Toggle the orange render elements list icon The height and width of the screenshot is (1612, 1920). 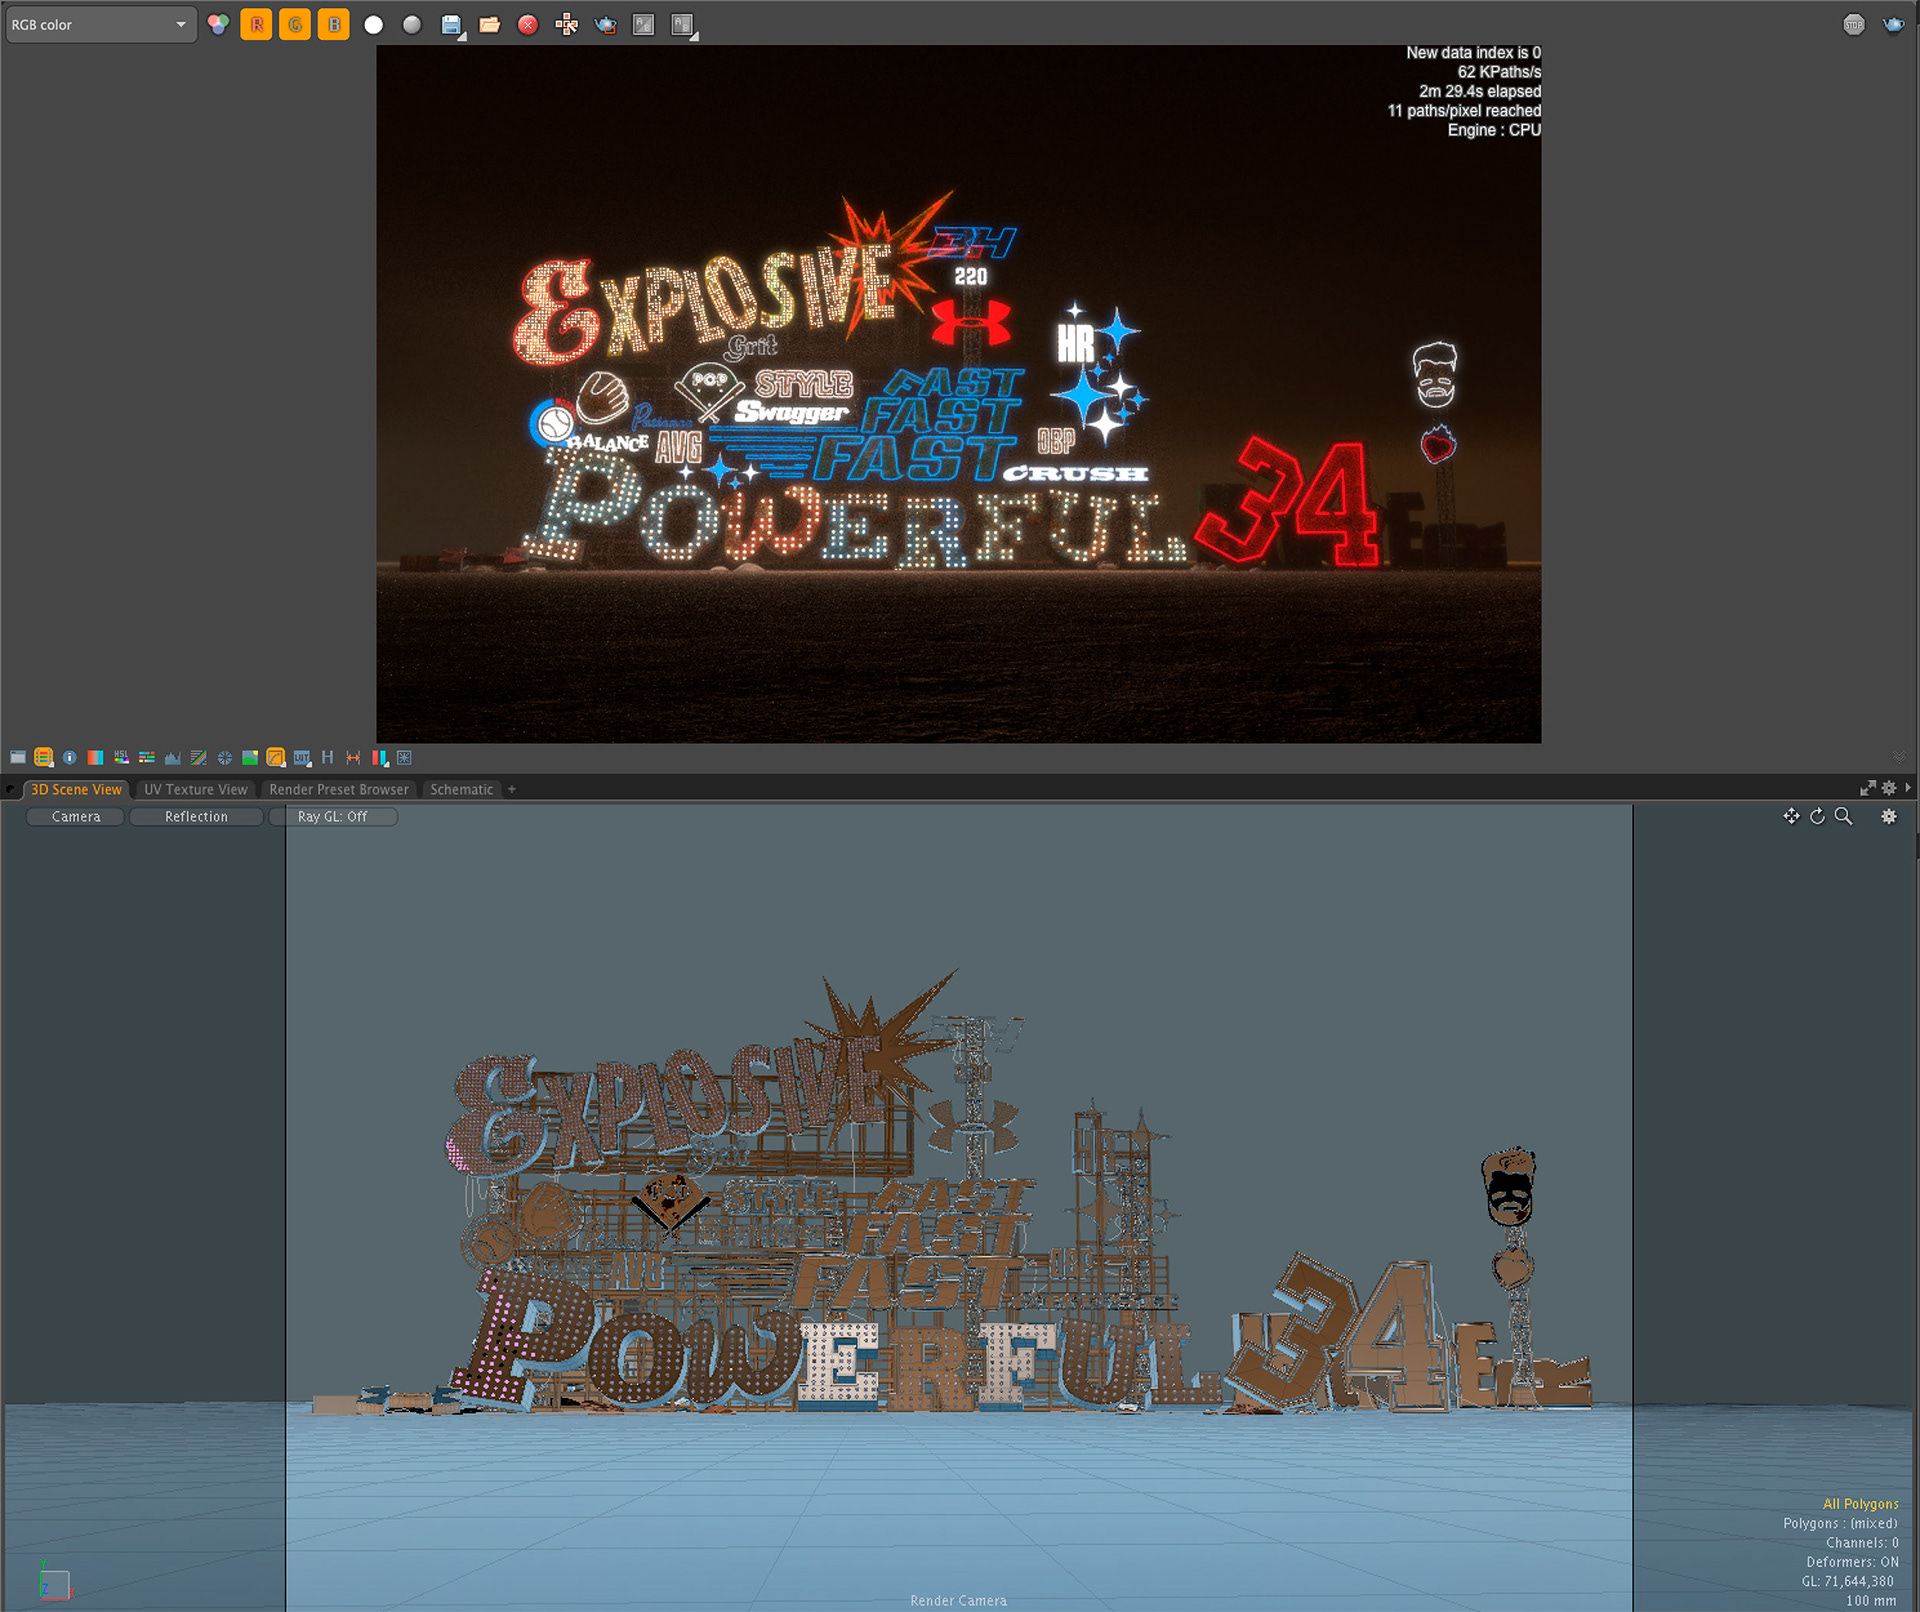click(x=43, y=758)
